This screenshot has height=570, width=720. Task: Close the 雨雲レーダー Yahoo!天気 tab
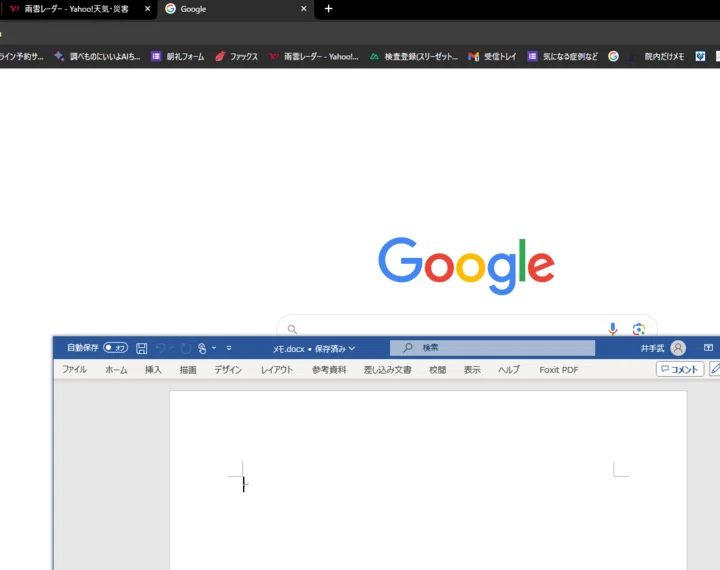tap(147, 9)
